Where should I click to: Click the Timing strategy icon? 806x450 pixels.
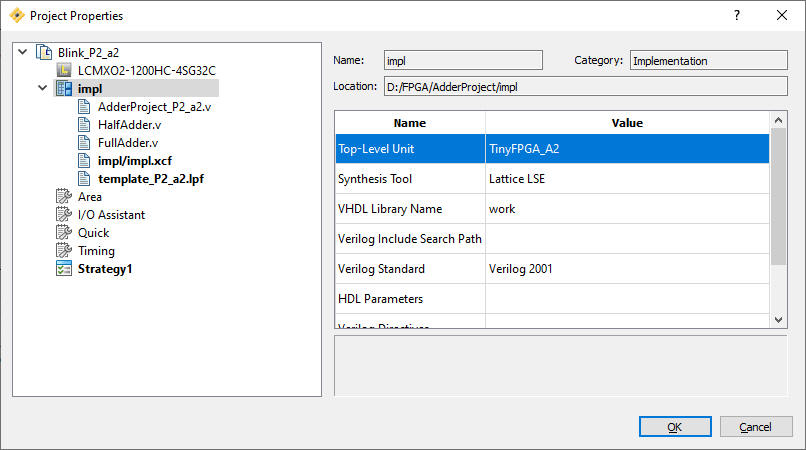click(64, 250)
